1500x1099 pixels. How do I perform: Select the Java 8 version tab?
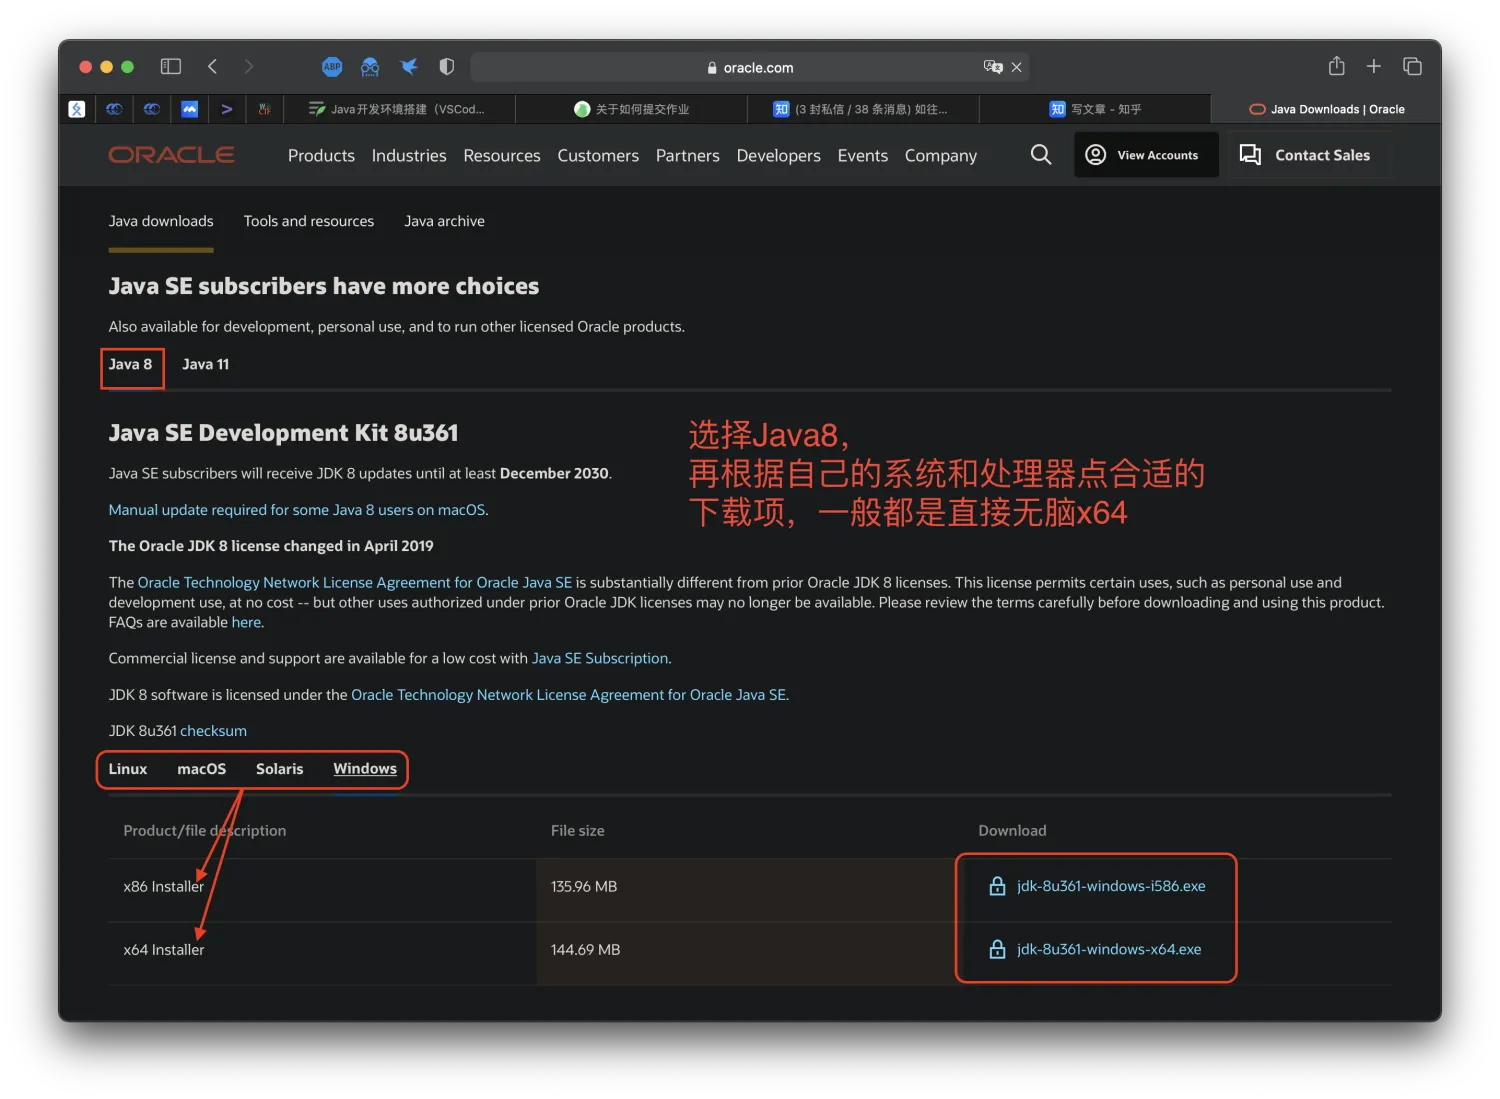pyautogui.click(x=131, y=364)
